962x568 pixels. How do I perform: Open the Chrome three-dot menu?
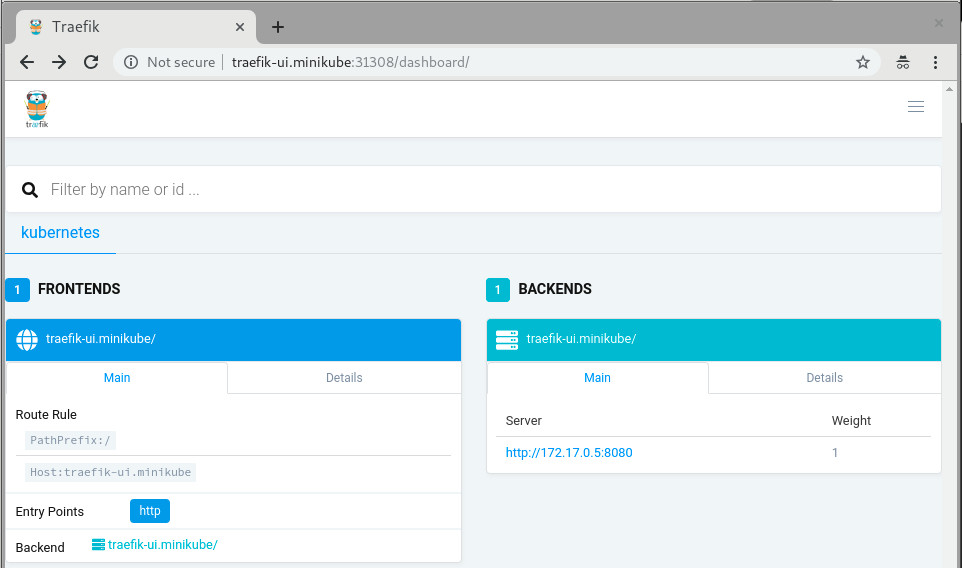coord(935,62)
